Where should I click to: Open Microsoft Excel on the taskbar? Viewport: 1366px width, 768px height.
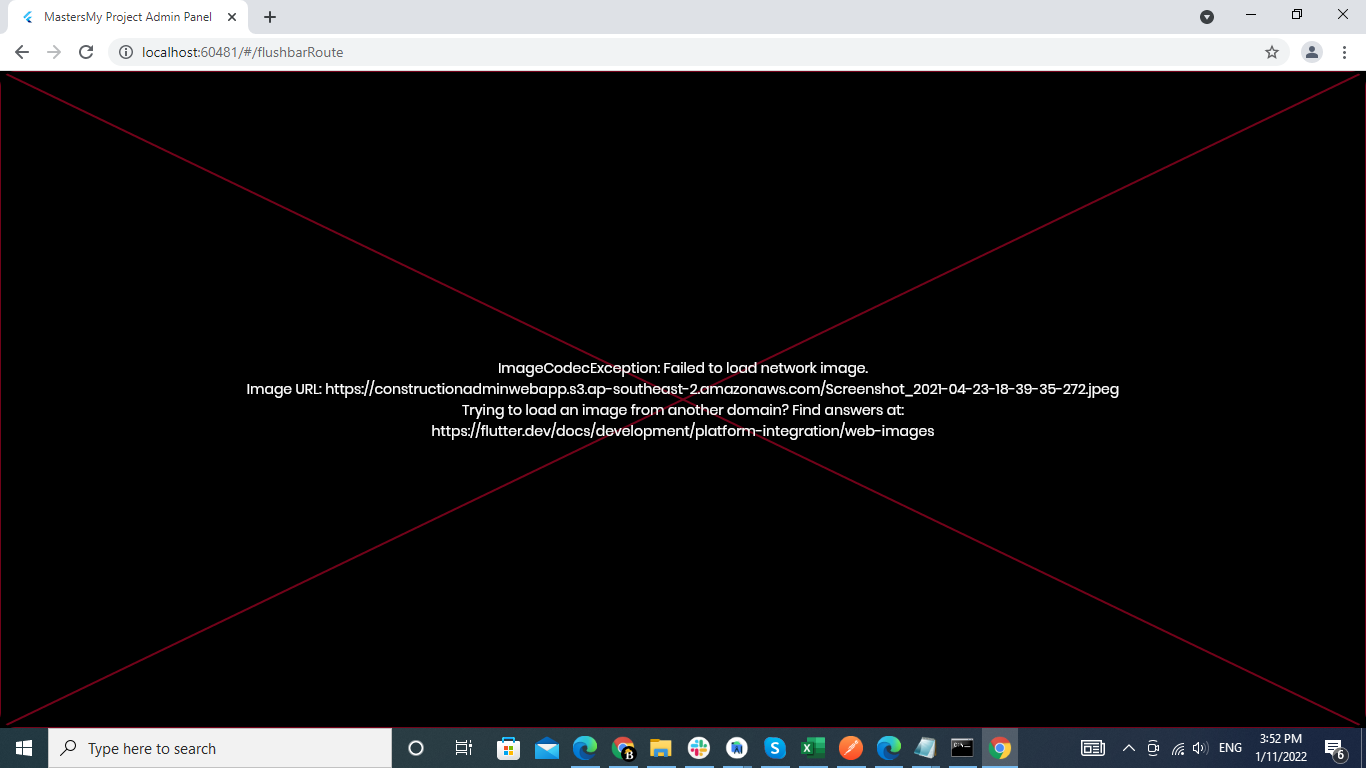pyautogui.click(x=813, y=747)
